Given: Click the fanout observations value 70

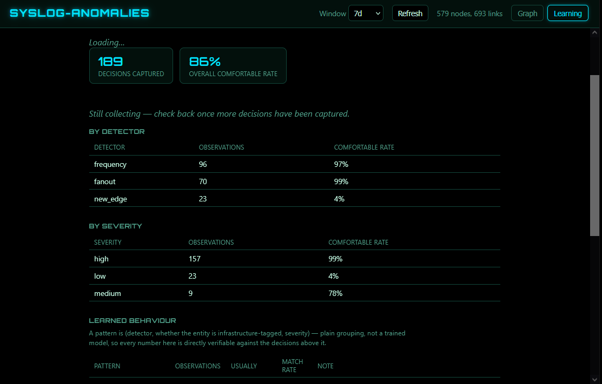Looking at the screenshot, I should tap(203, 182).
